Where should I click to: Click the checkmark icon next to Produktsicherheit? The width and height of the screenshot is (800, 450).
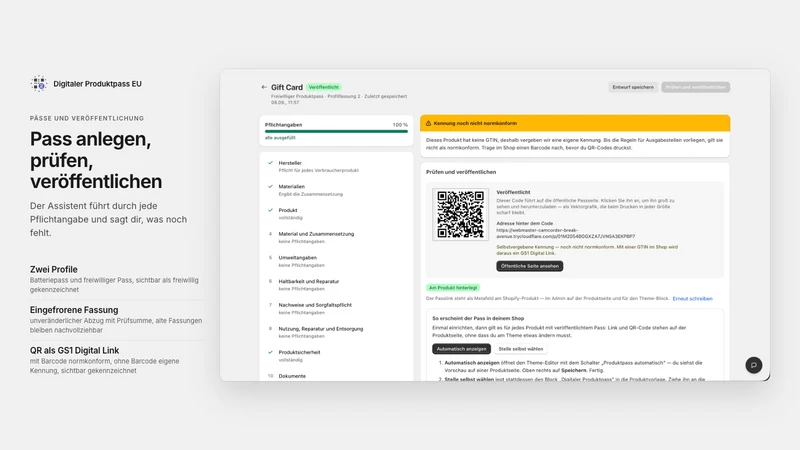(270, 352)
